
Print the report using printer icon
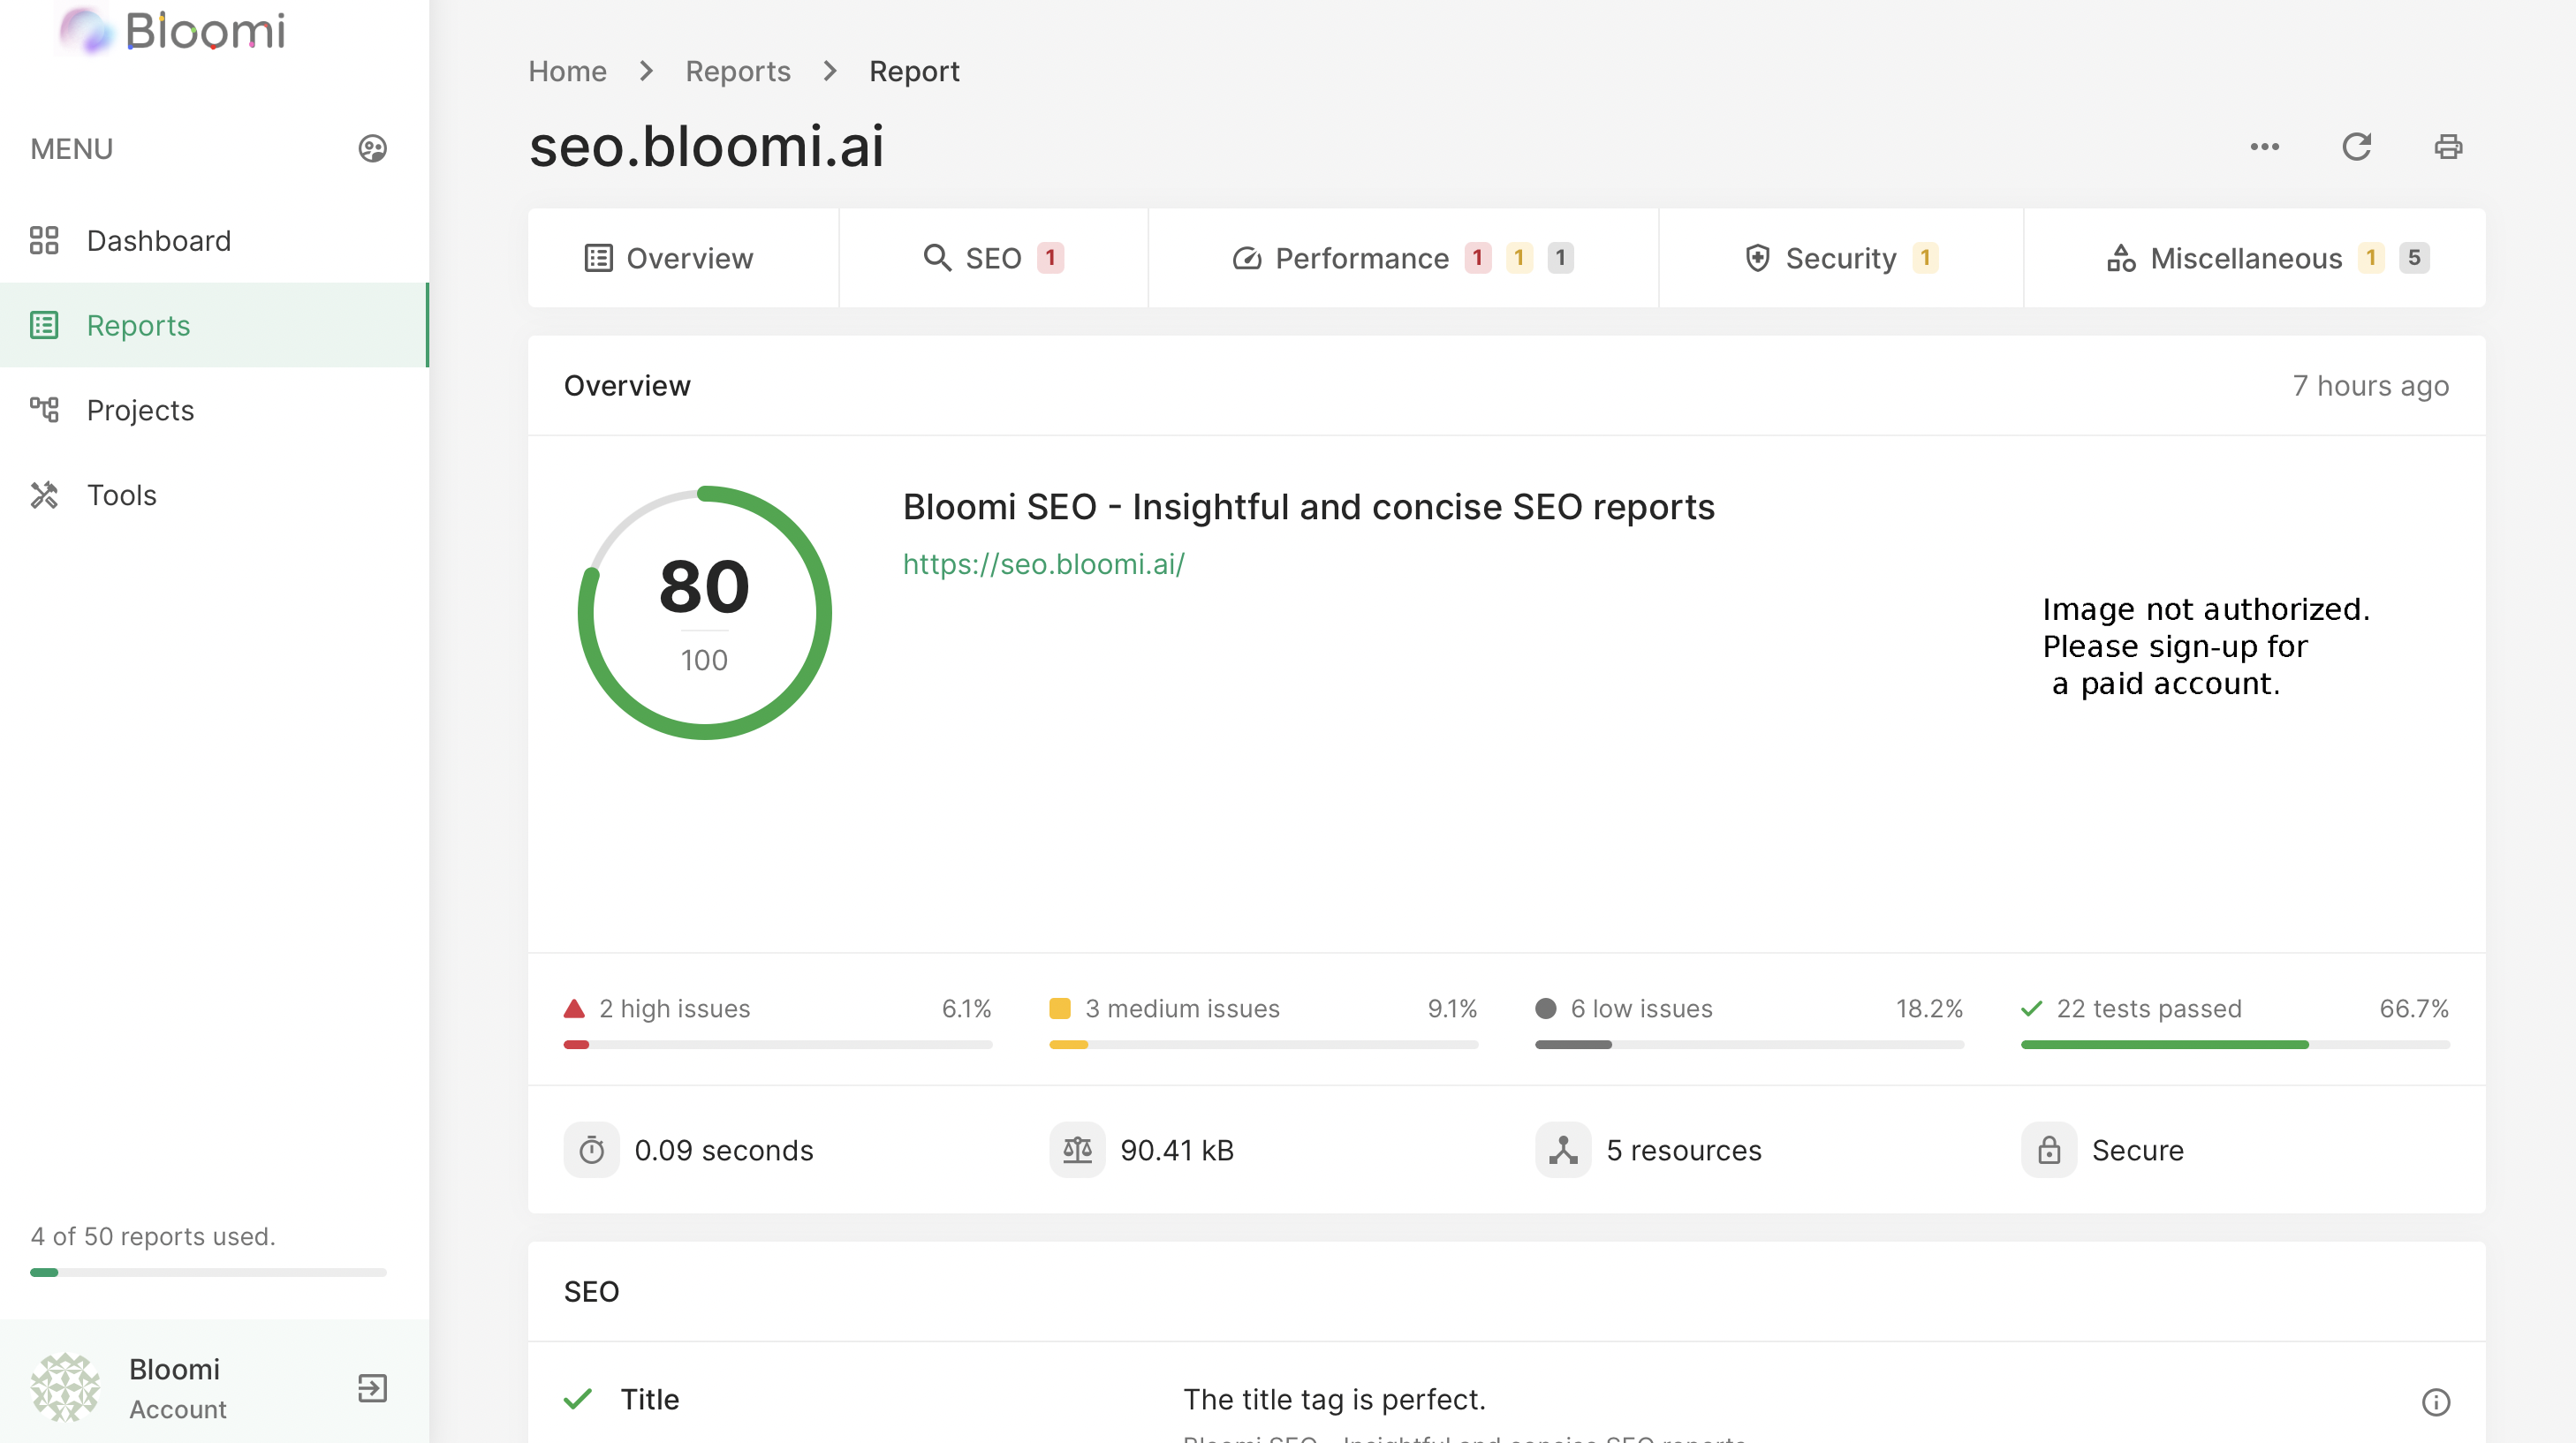pos(2448,147)
